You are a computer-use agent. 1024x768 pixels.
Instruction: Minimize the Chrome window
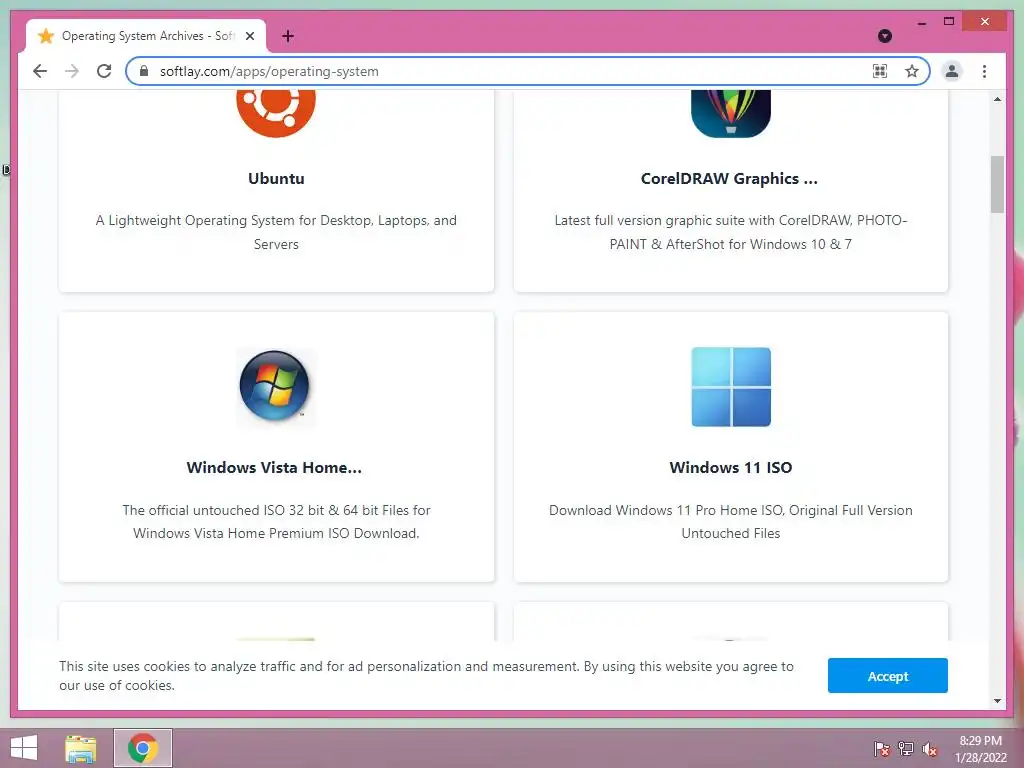point(921,22)
